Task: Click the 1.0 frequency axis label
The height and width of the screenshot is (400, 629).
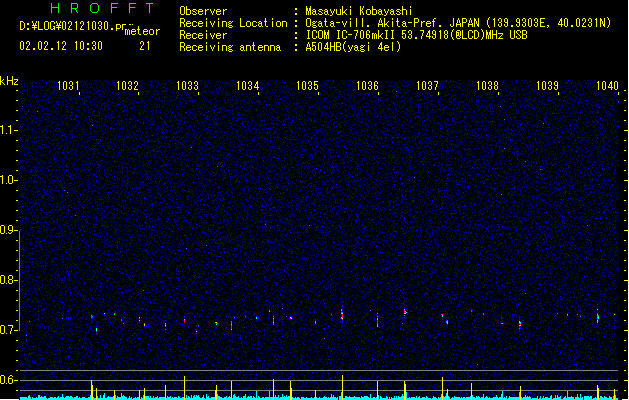Action: pyautogui.click(x=8, y=180)
